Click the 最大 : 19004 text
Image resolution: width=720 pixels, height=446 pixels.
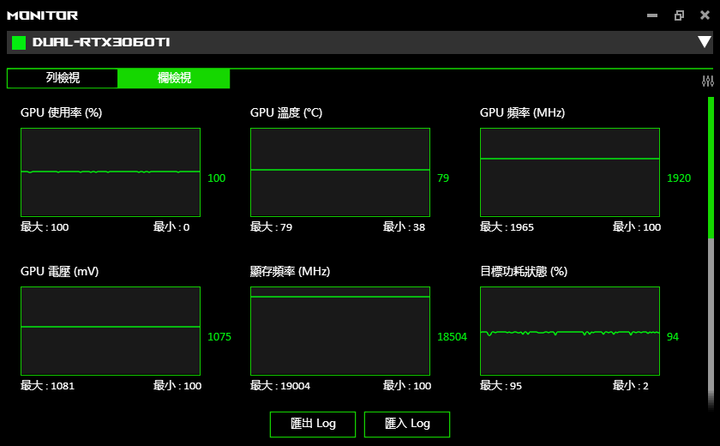point(280,386)
